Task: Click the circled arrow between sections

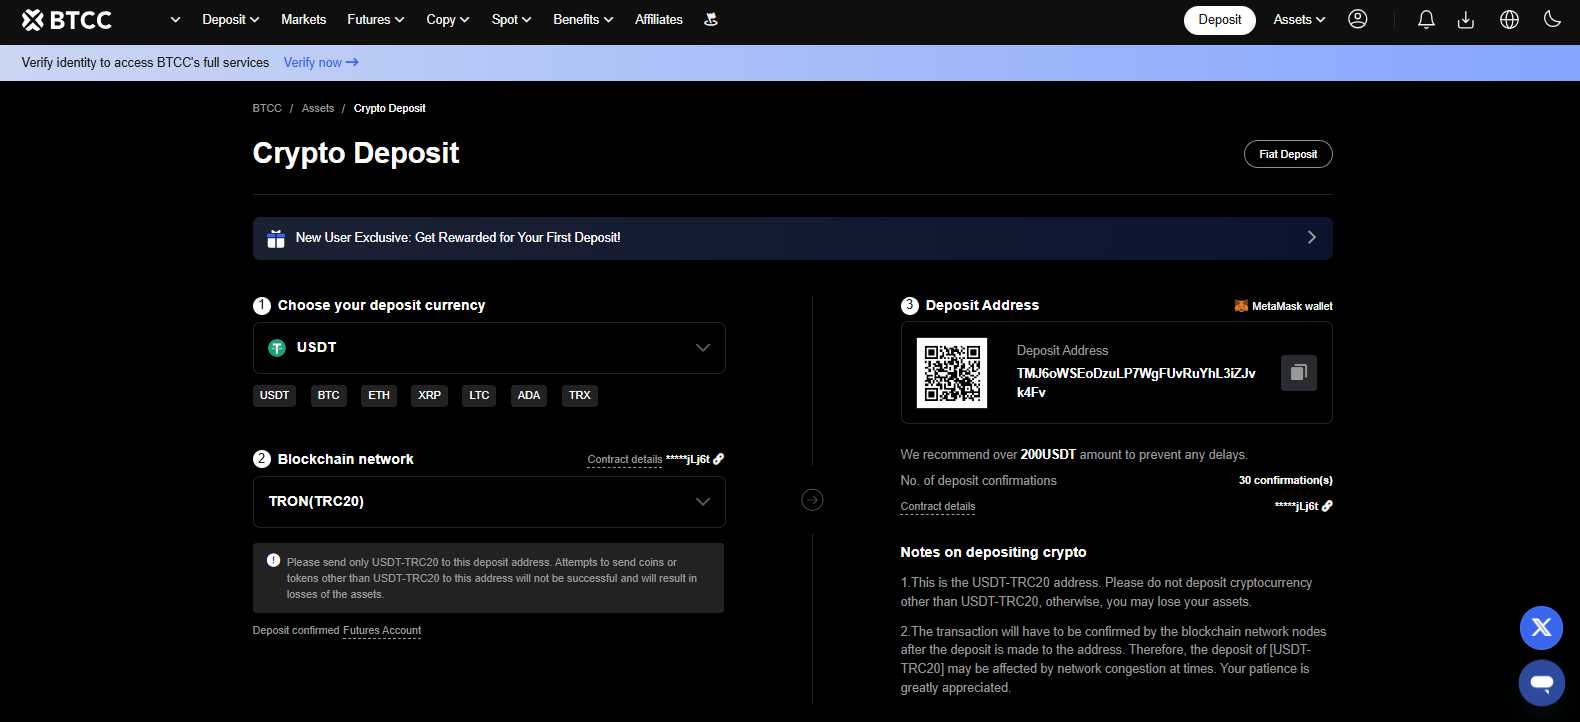Action: click(x=812, y=499)
